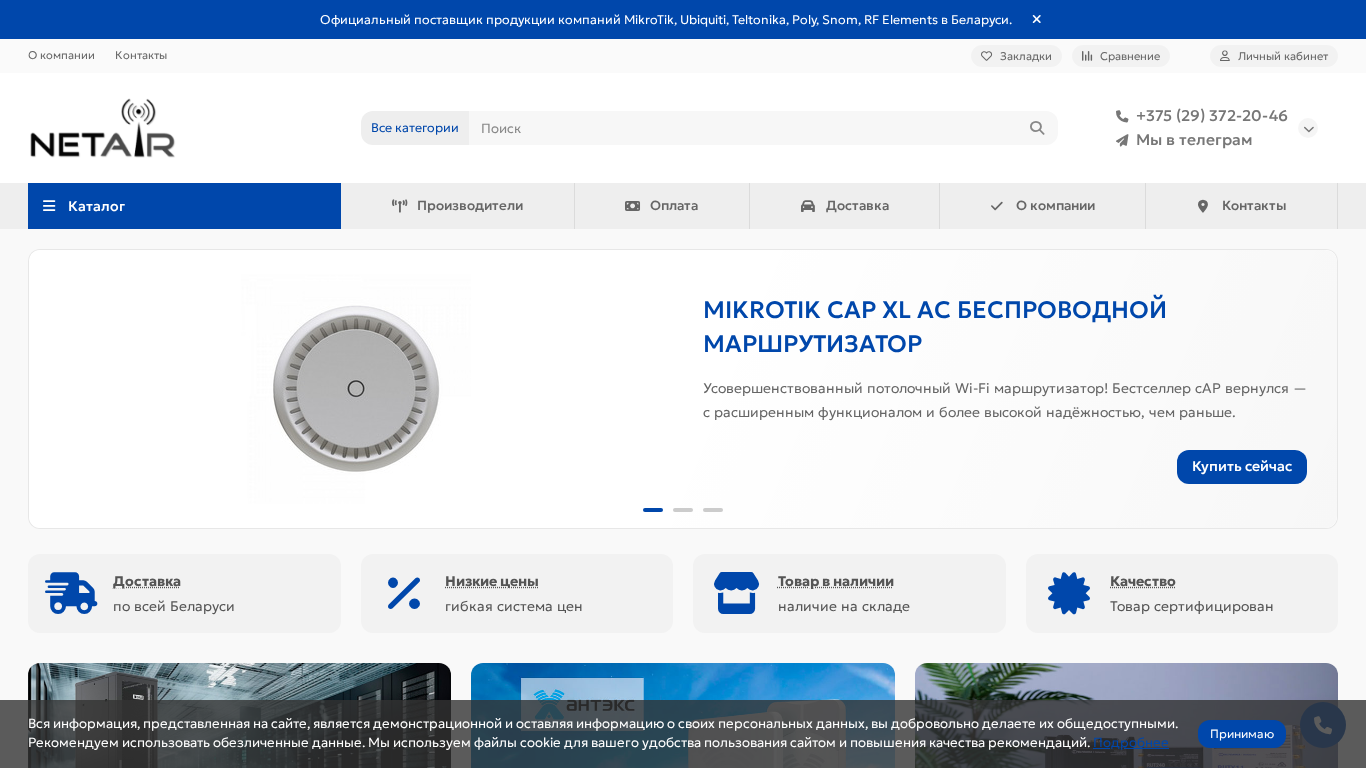Click the NETAIR logo
Viewport: 1366px width, 768px height.
pos(103,128)
